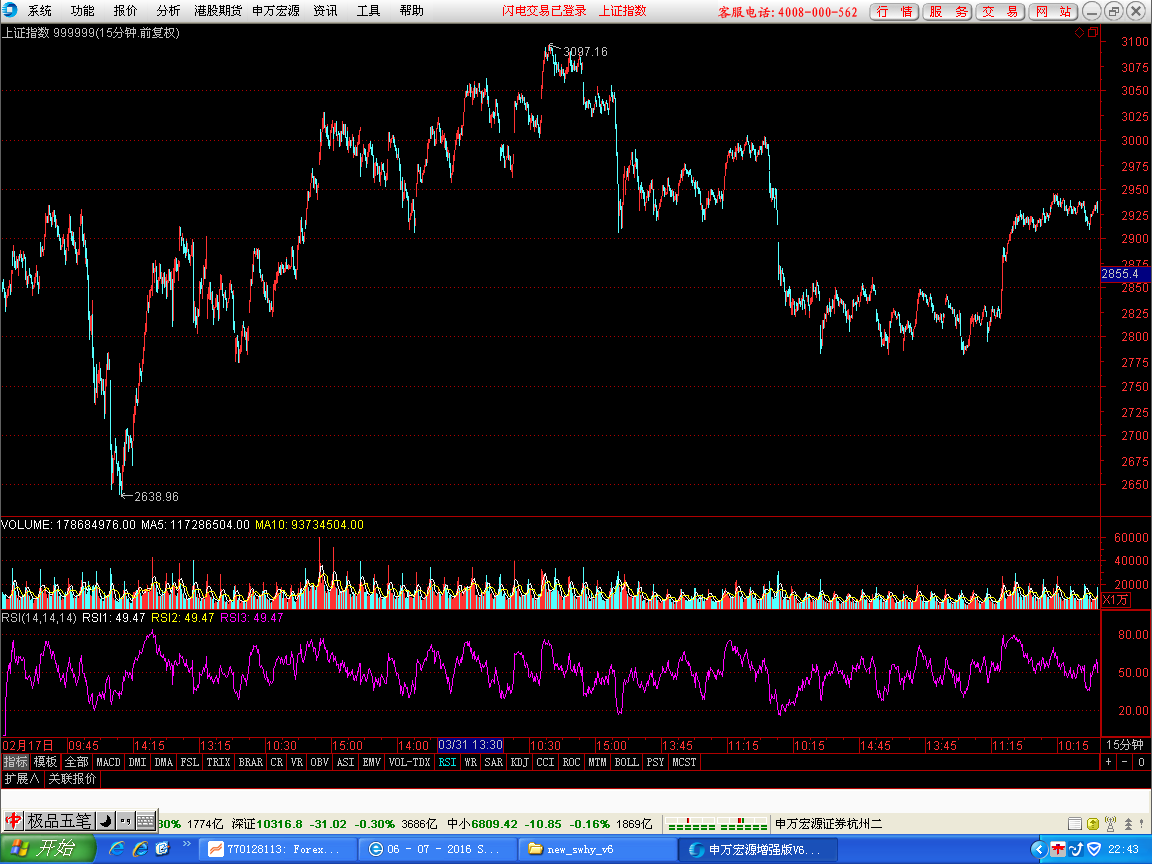The width and height of the screenshot is (1152, 864).
Task: Click the 网站 button in title bar
Action: [x=1053, y=12]
